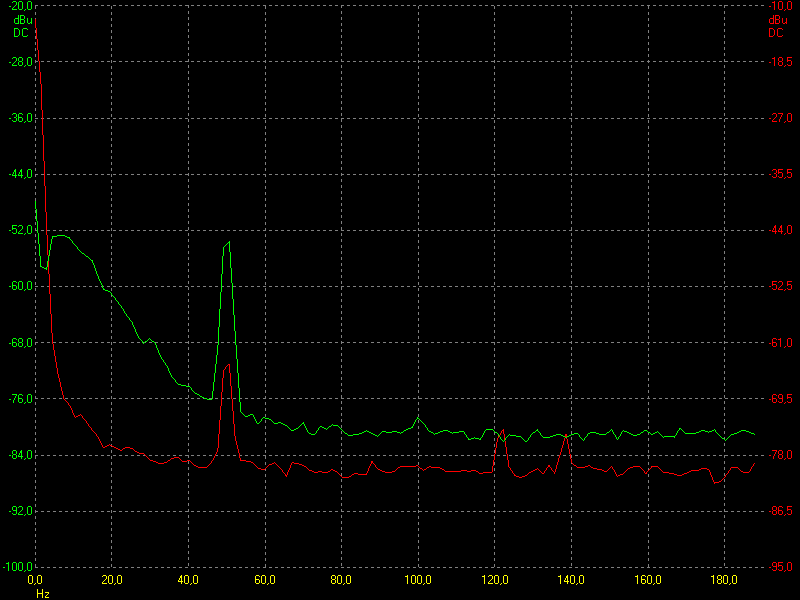The height and width of the screenshot is (600, 800).
Task: Select the -52,5 red axis label
Action: point(781,286)
